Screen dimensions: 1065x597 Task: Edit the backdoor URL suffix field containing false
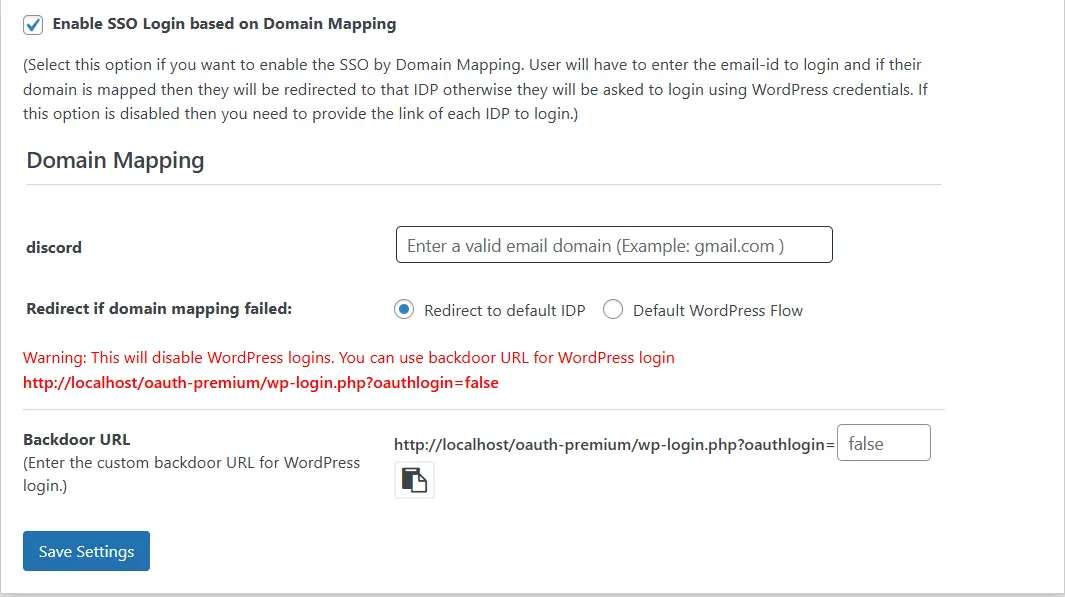[883, 442]
